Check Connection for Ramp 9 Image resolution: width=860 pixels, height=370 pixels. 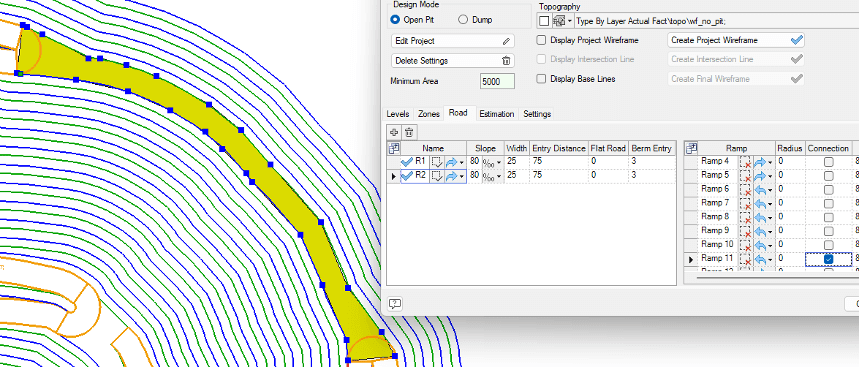[x=829, y=231]
